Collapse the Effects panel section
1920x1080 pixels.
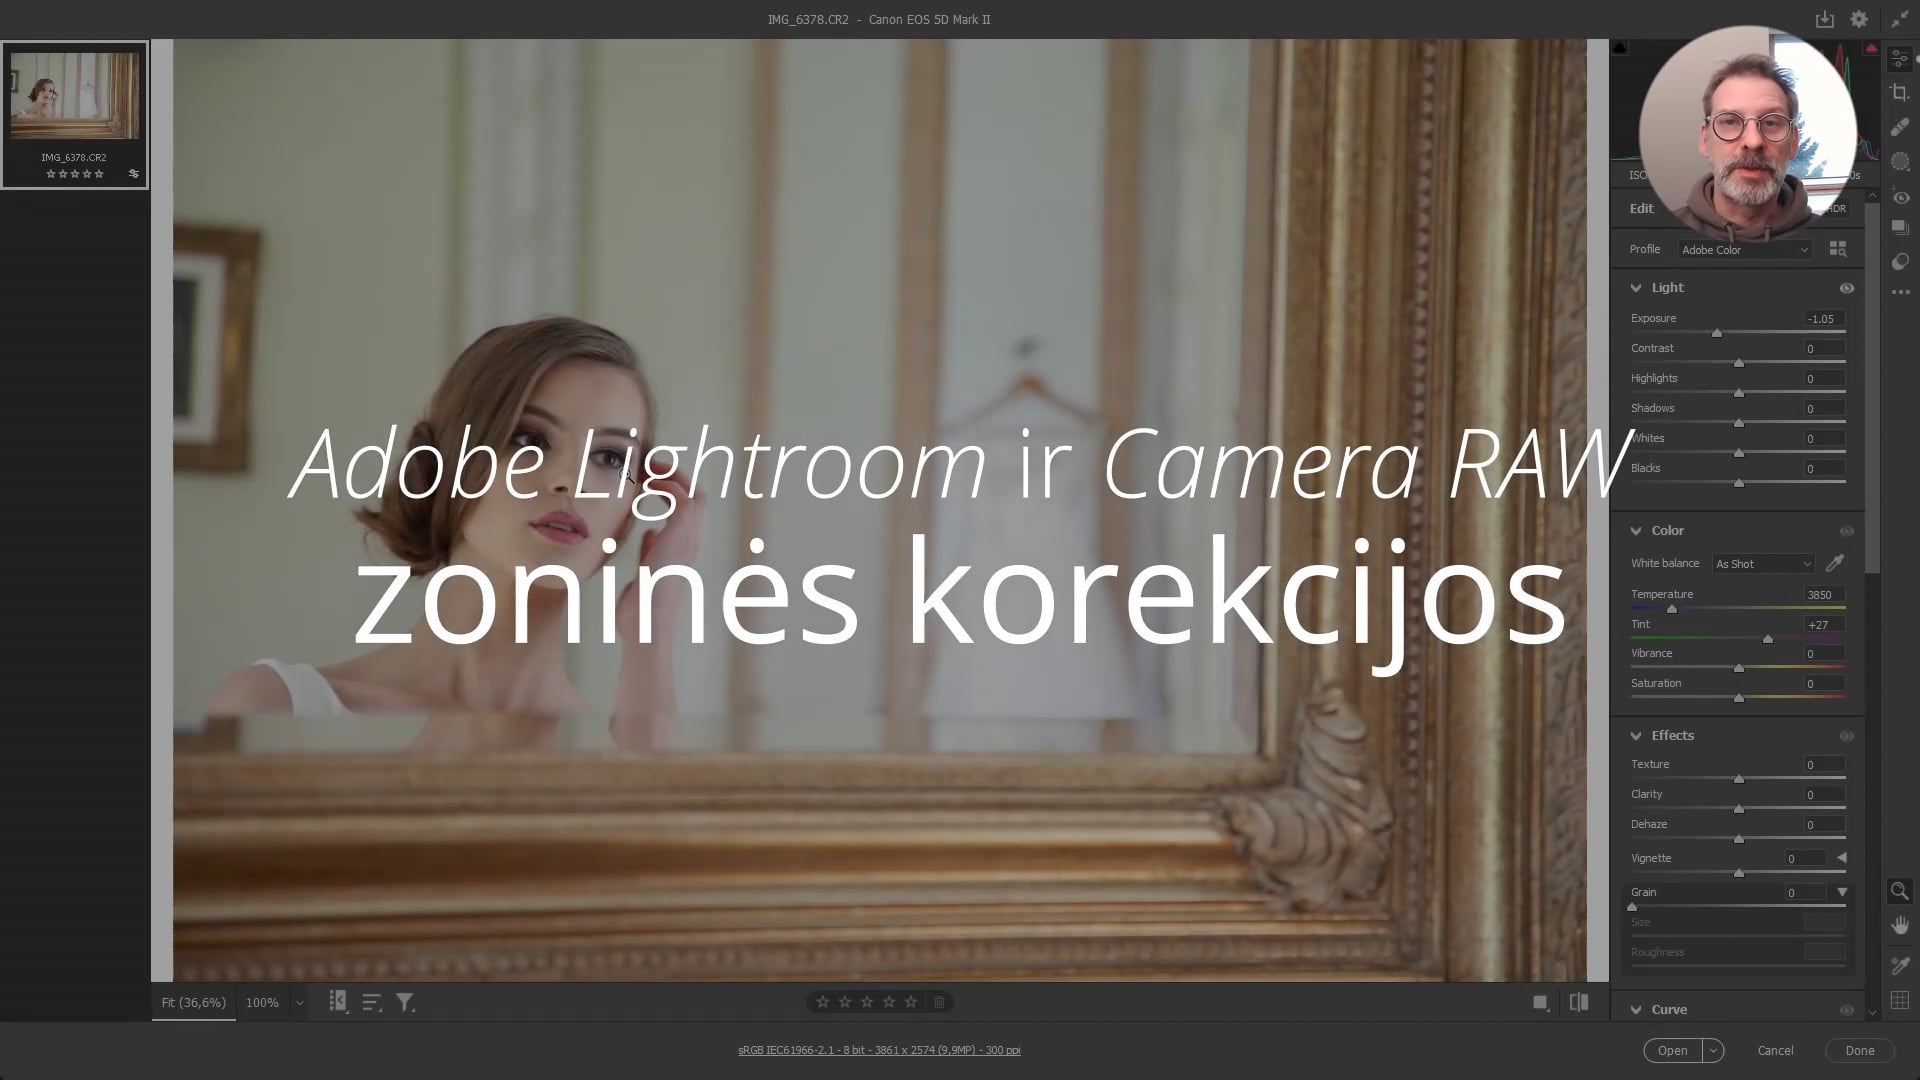coord(1636,736)
